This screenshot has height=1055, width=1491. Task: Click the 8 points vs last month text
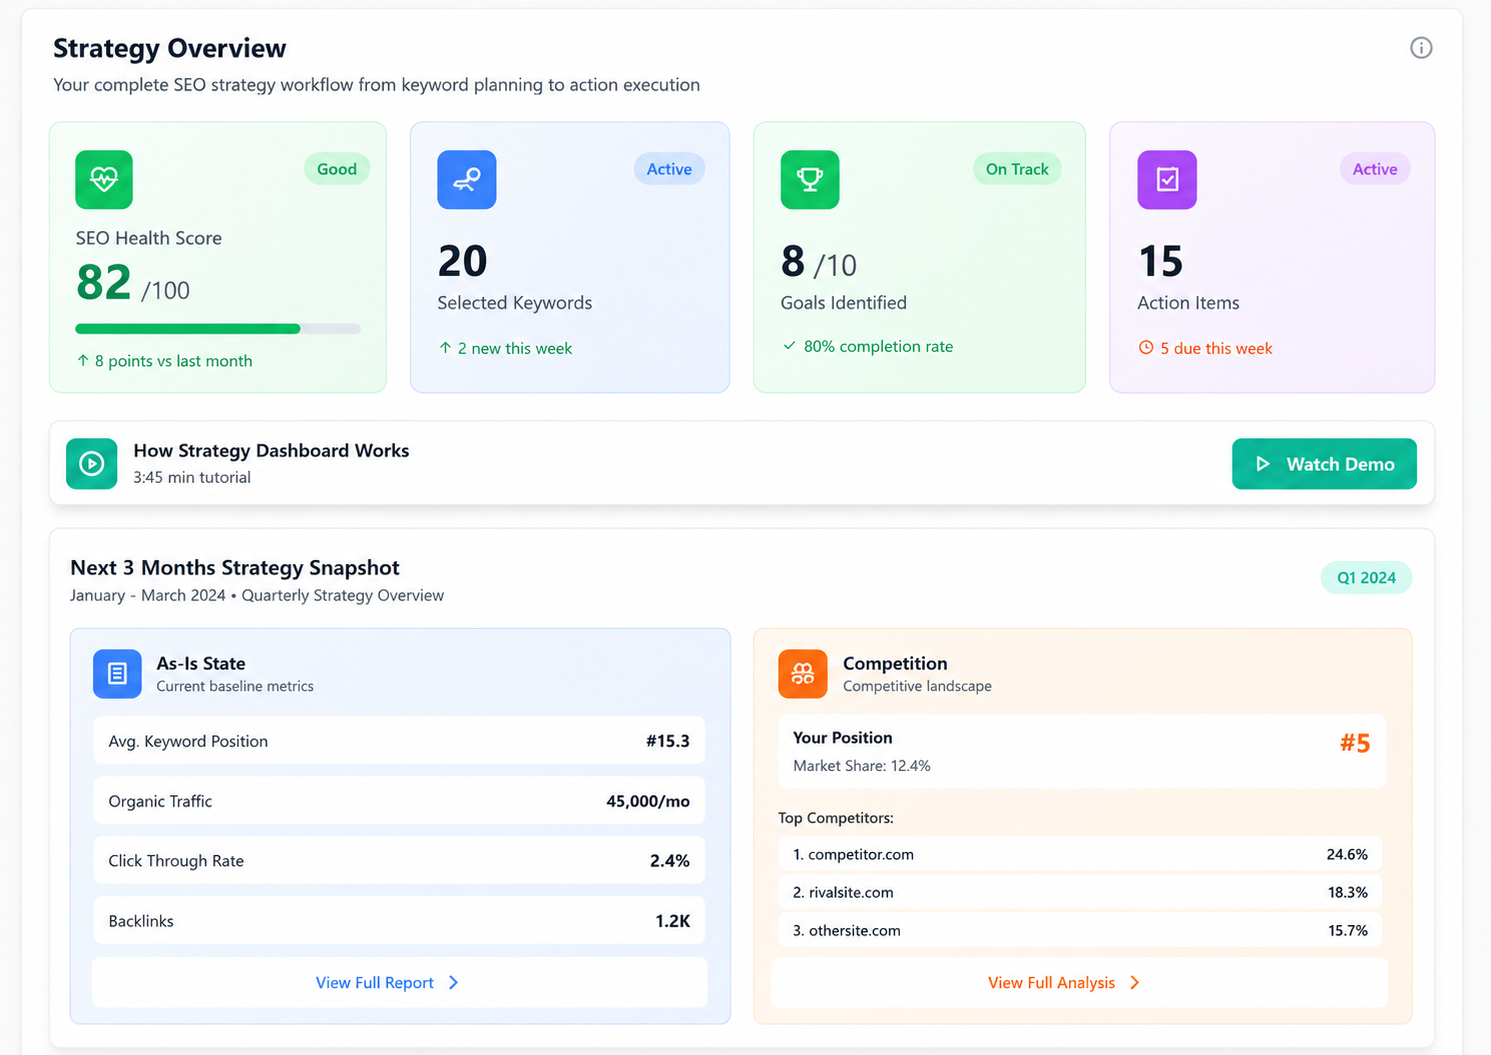[173, 361]
